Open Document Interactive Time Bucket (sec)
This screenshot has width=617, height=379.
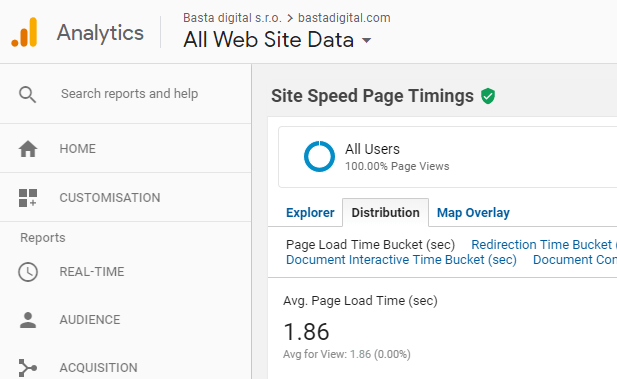(x=401, y=260)
